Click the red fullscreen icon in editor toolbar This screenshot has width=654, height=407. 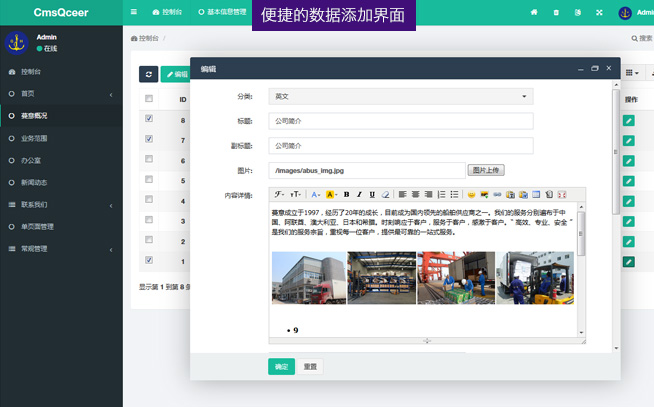pyautogui.click(x=562, y=194)
